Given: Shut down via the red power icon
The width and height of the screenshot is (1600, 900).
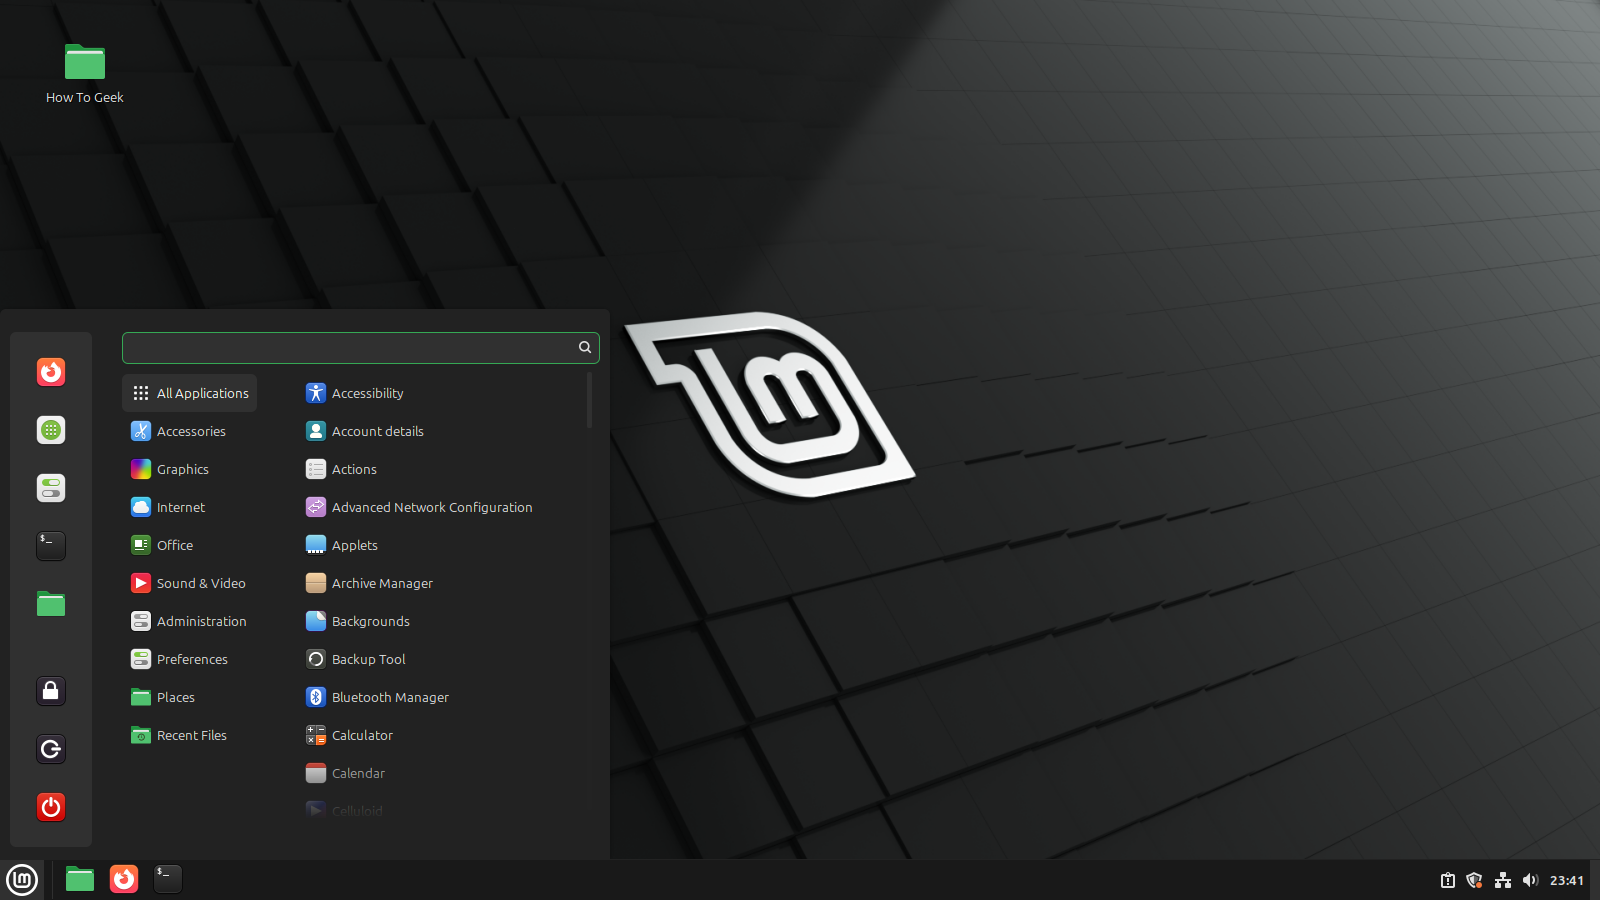Looking at the screenshot, I should [x=50, y=807].
